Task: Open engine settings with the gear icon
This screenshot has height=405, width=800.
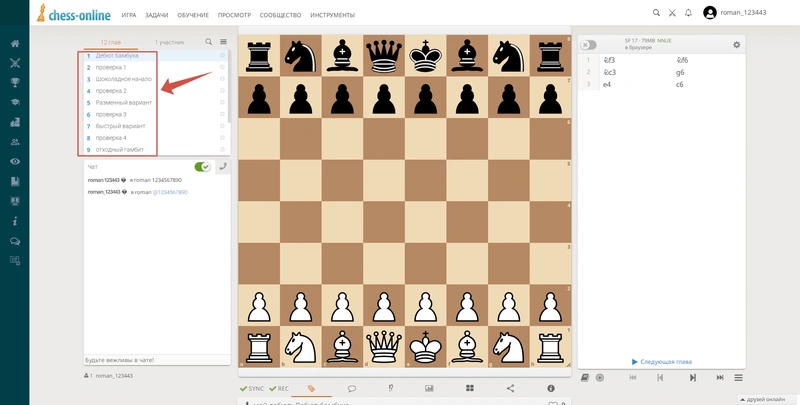Action: (736, 45)
